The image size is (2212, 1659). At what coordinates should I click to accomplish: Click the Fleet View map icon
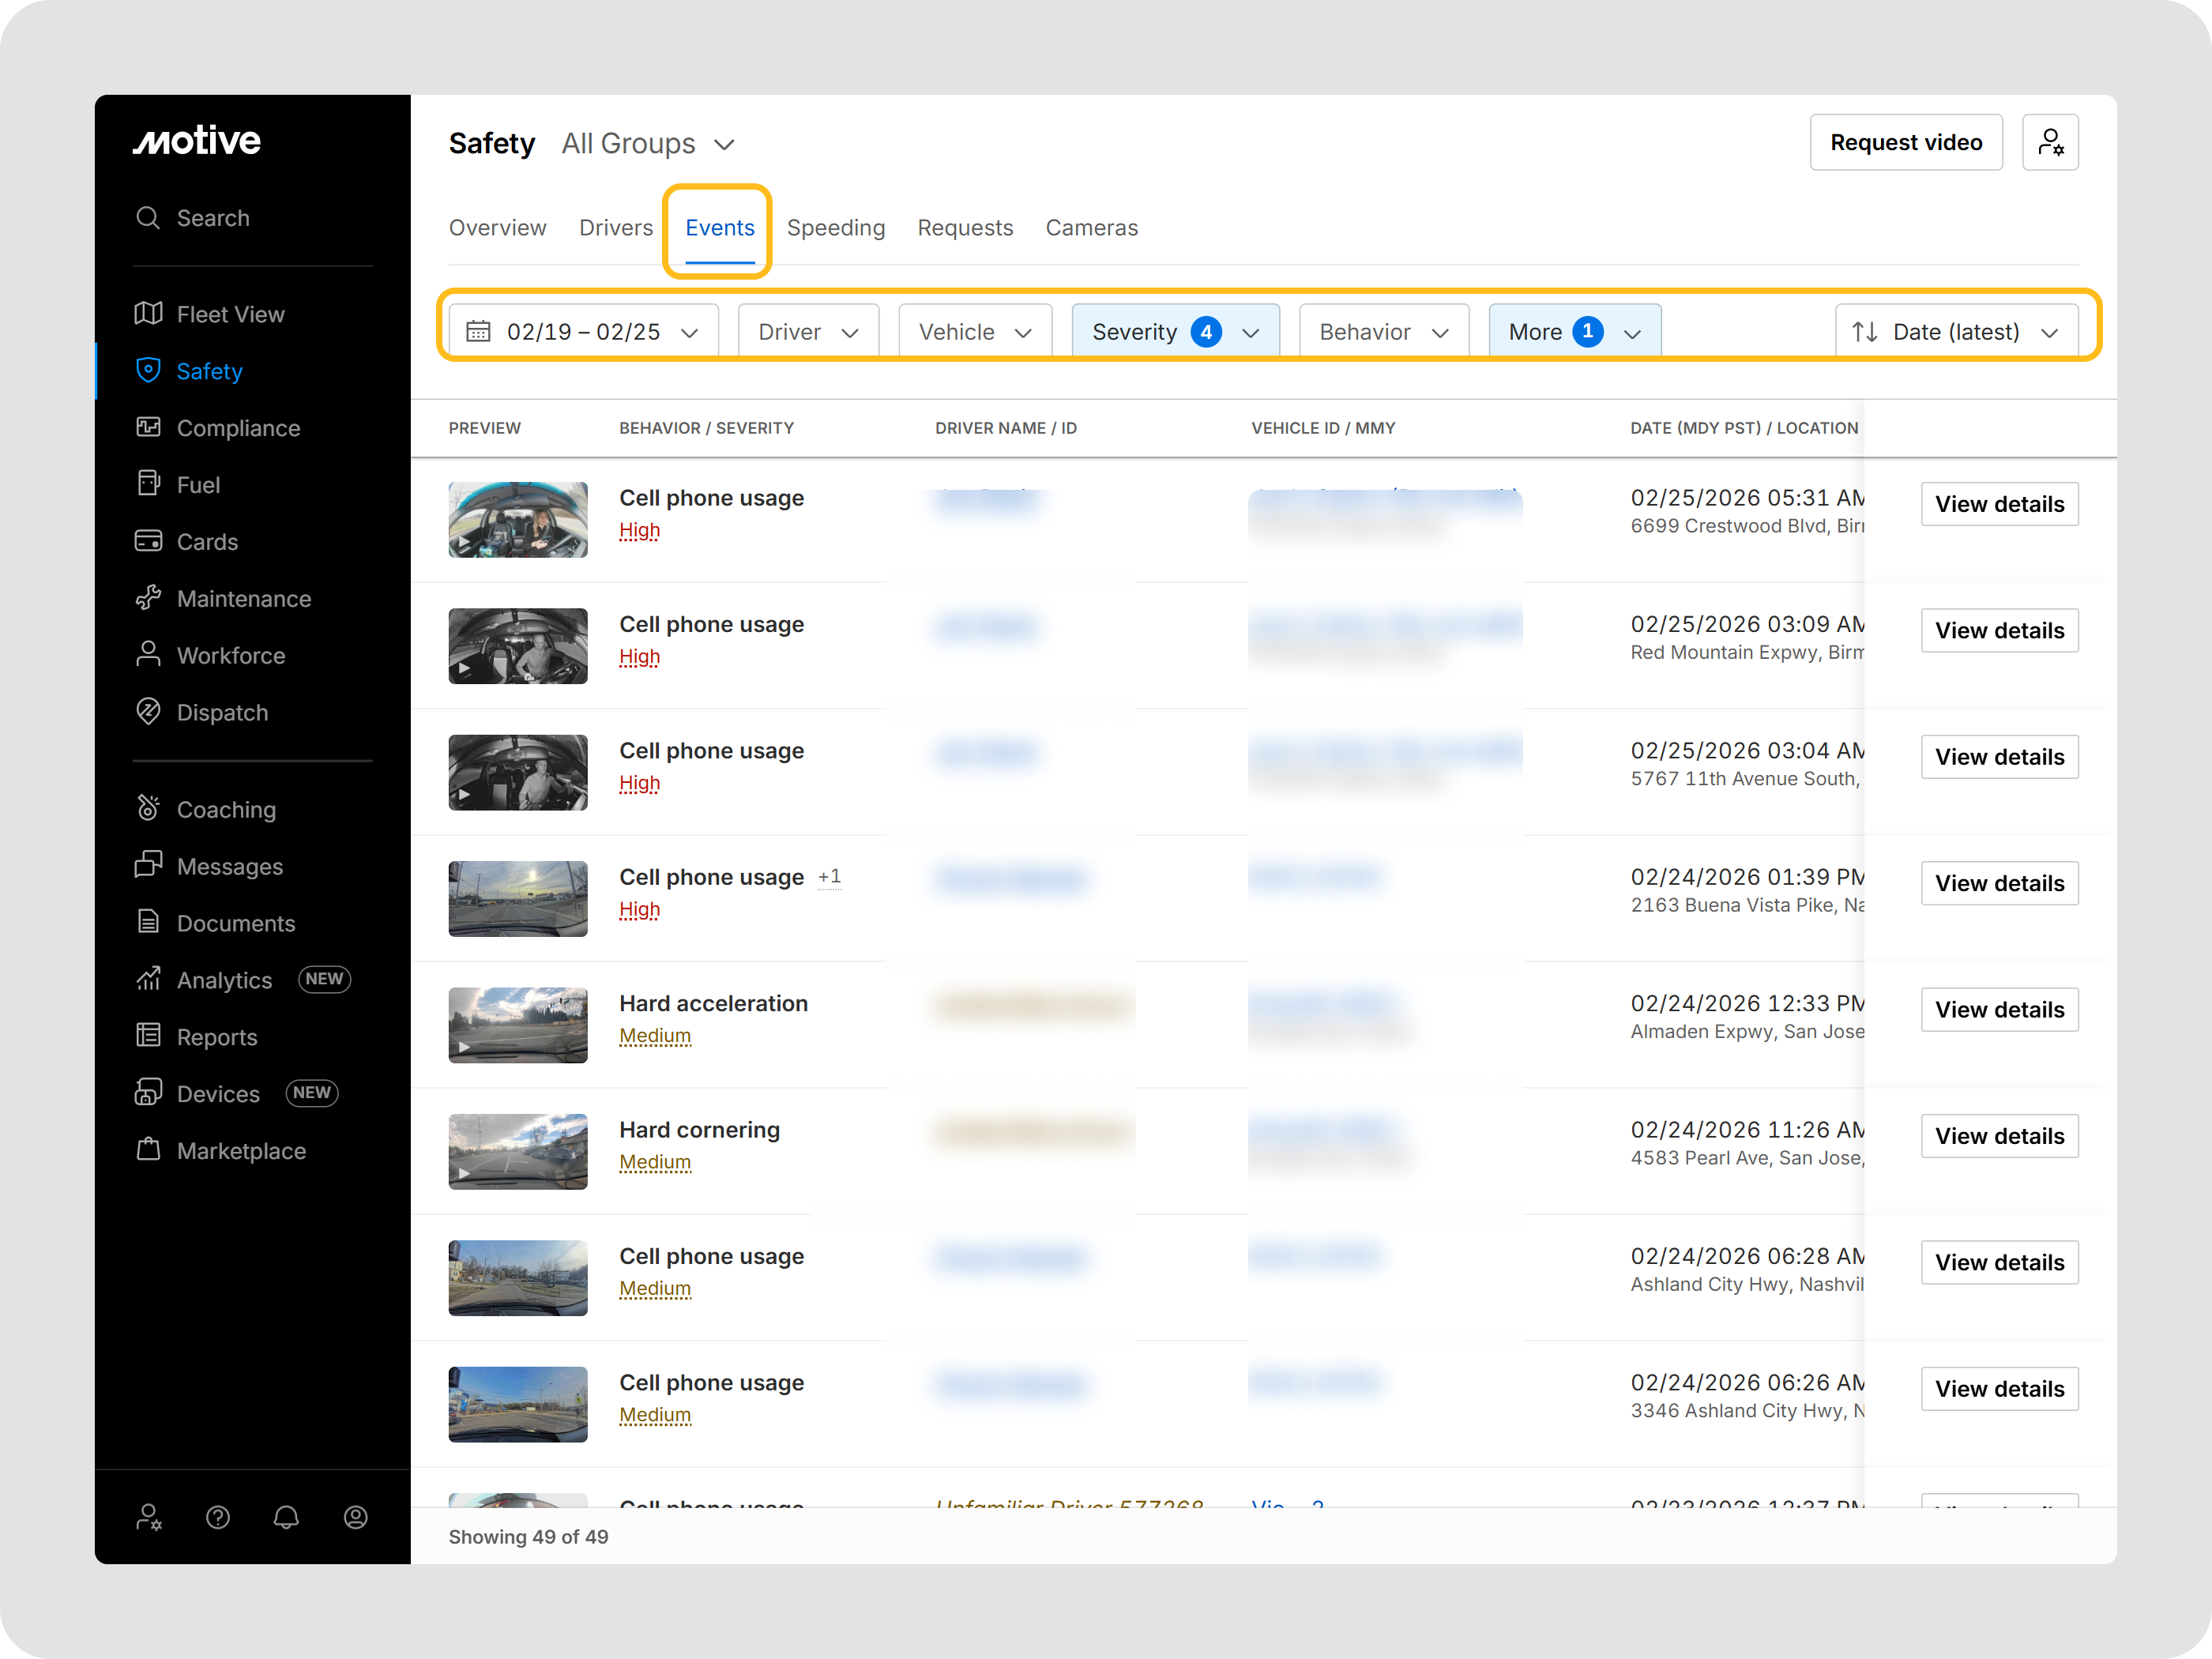pos(148,314)
